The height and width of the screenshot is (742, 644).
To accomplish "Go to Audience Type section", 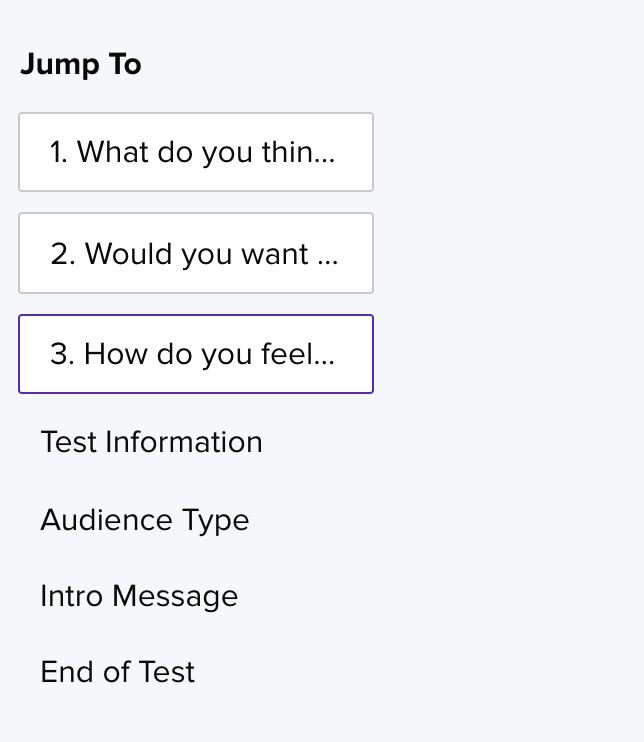I will click(x=145, y=520).
